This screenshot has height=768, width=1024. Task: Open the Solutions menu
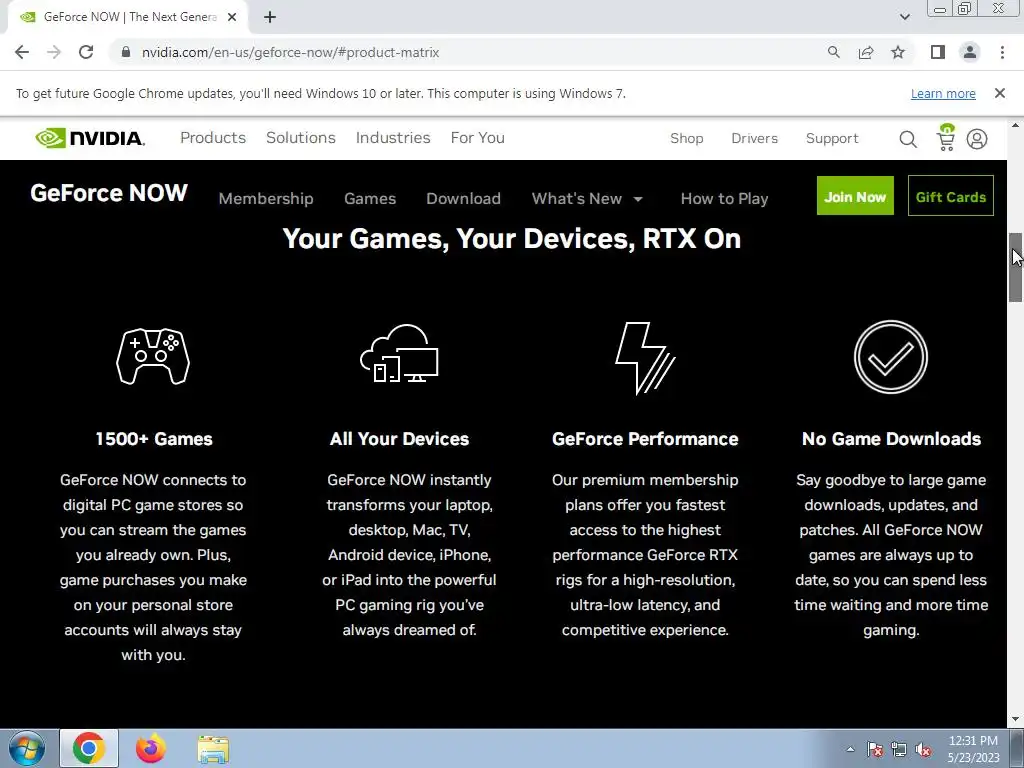click(300, 138)
